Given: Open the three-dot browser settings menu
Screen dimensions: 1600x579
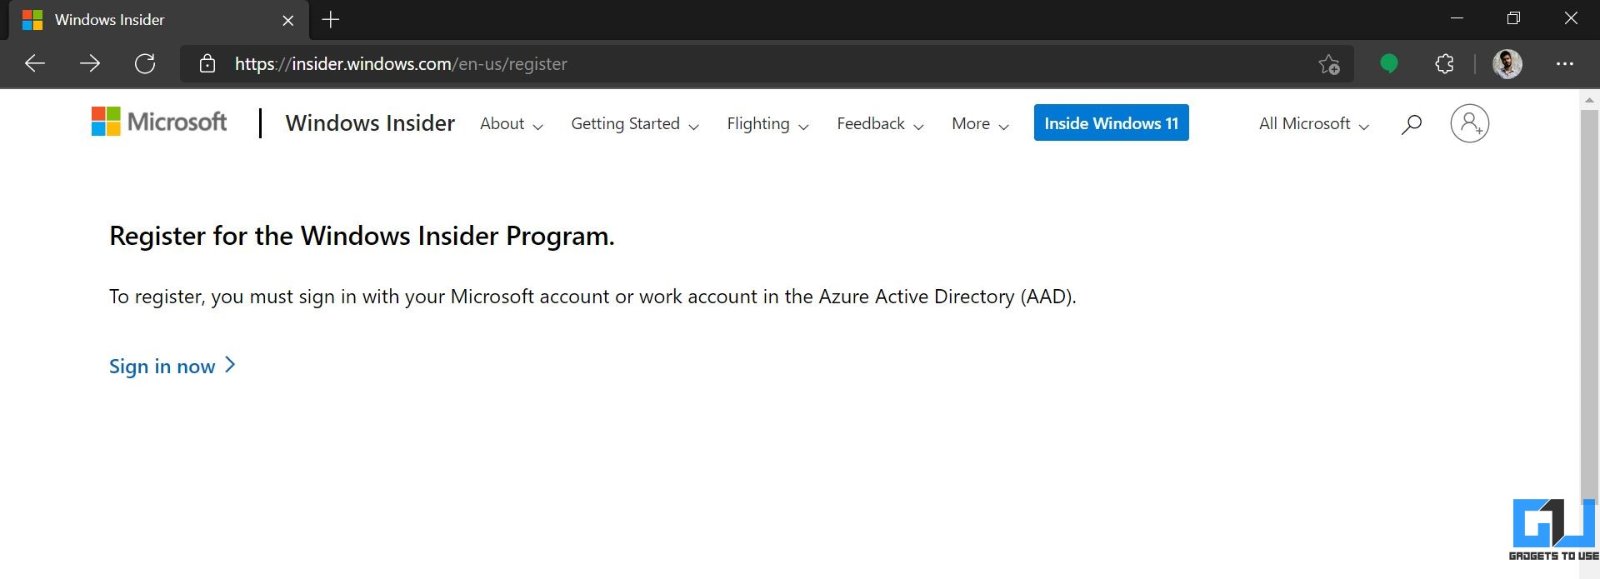Looking at the screenshot, I should (x=1565, y=64).
